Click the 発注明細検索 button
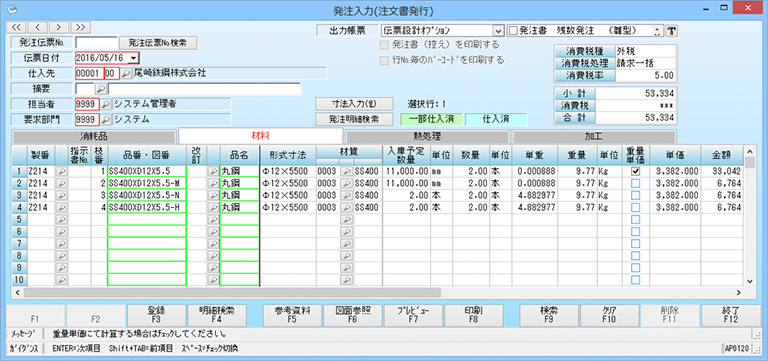Screen dimensions: 768x361 pyautogui.click(x=354, y=119)
